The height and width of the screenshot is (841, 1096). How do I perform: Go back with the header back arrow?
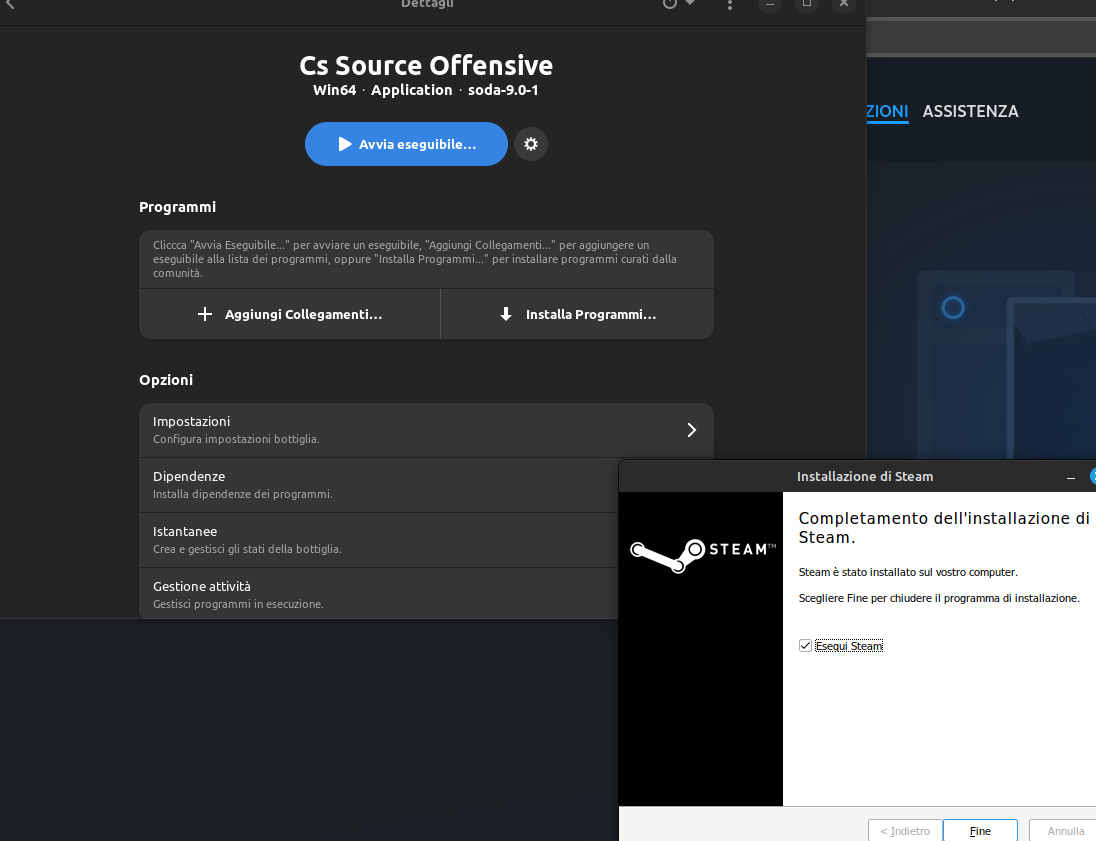(x=10, y=4)
